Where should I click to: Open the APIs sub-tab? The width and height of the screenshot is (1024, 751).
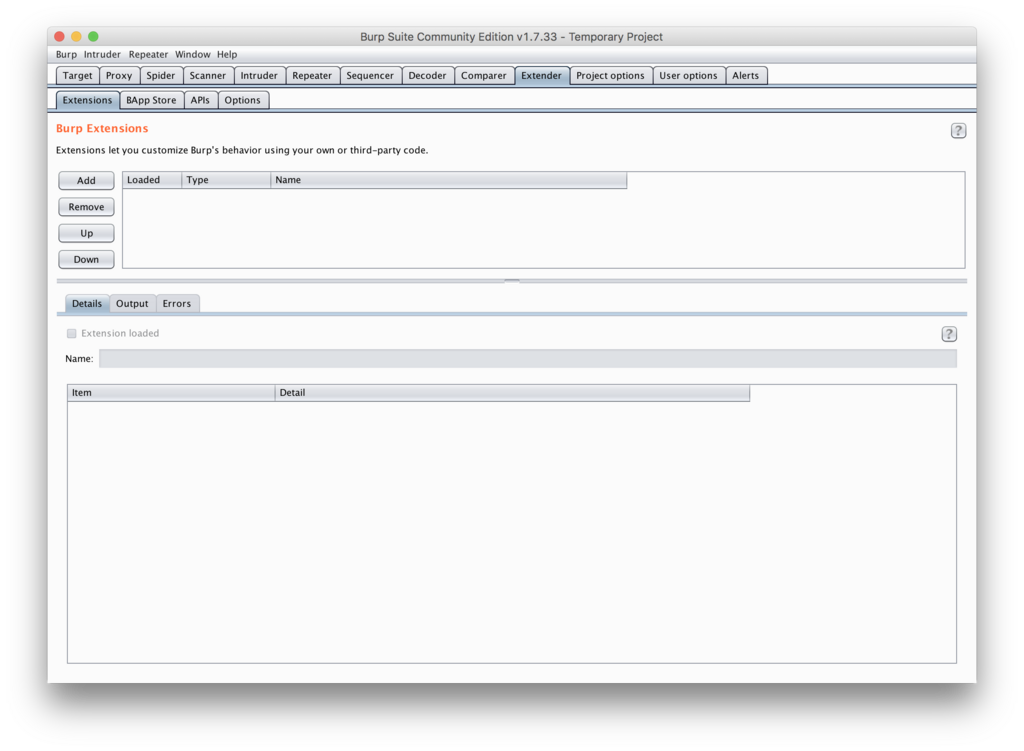200,100
